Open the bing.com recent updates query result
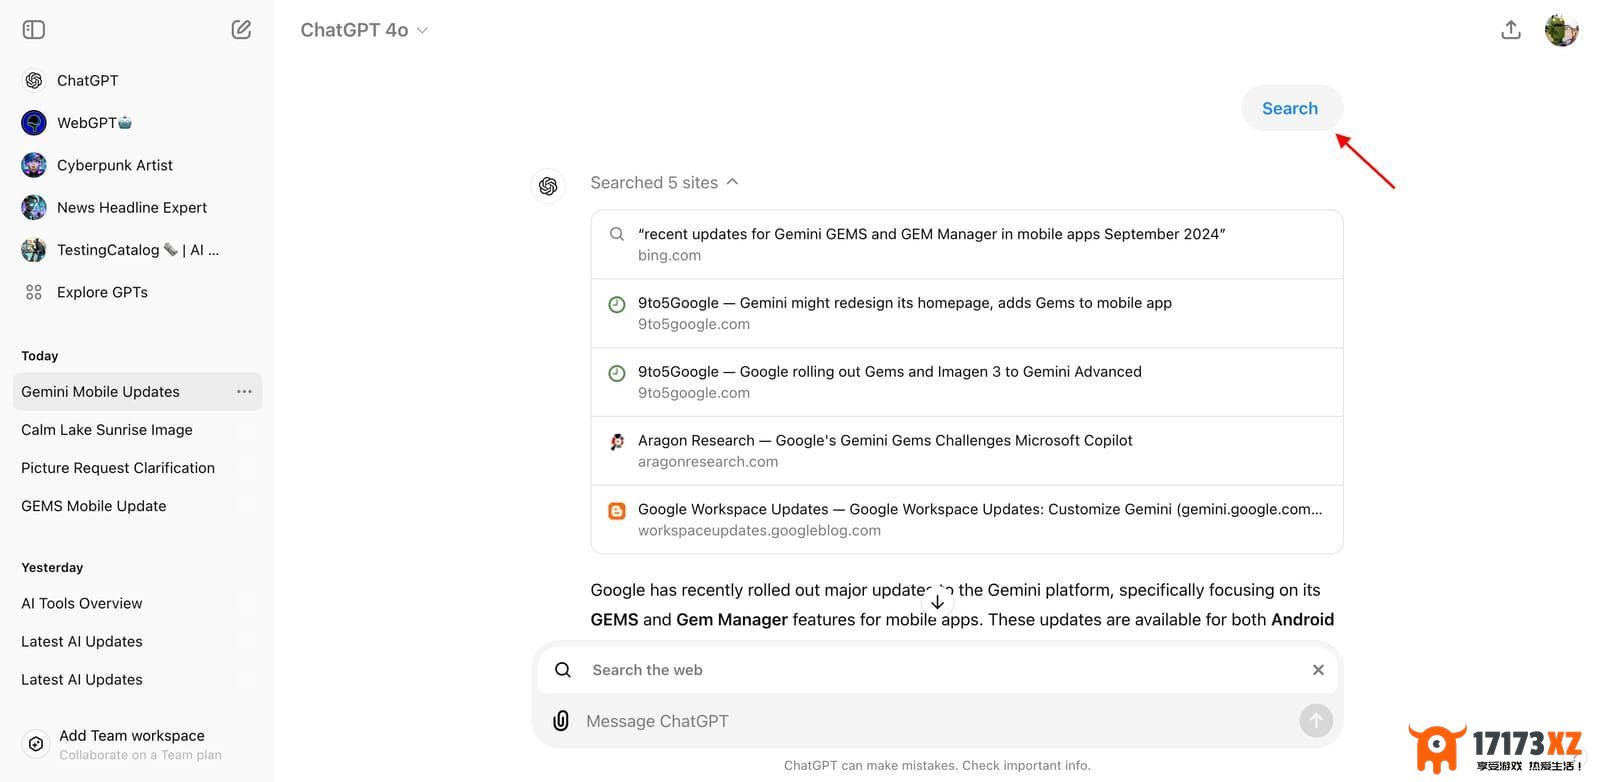The width and height of the screenshot is (1600, 782). [966, 244]
